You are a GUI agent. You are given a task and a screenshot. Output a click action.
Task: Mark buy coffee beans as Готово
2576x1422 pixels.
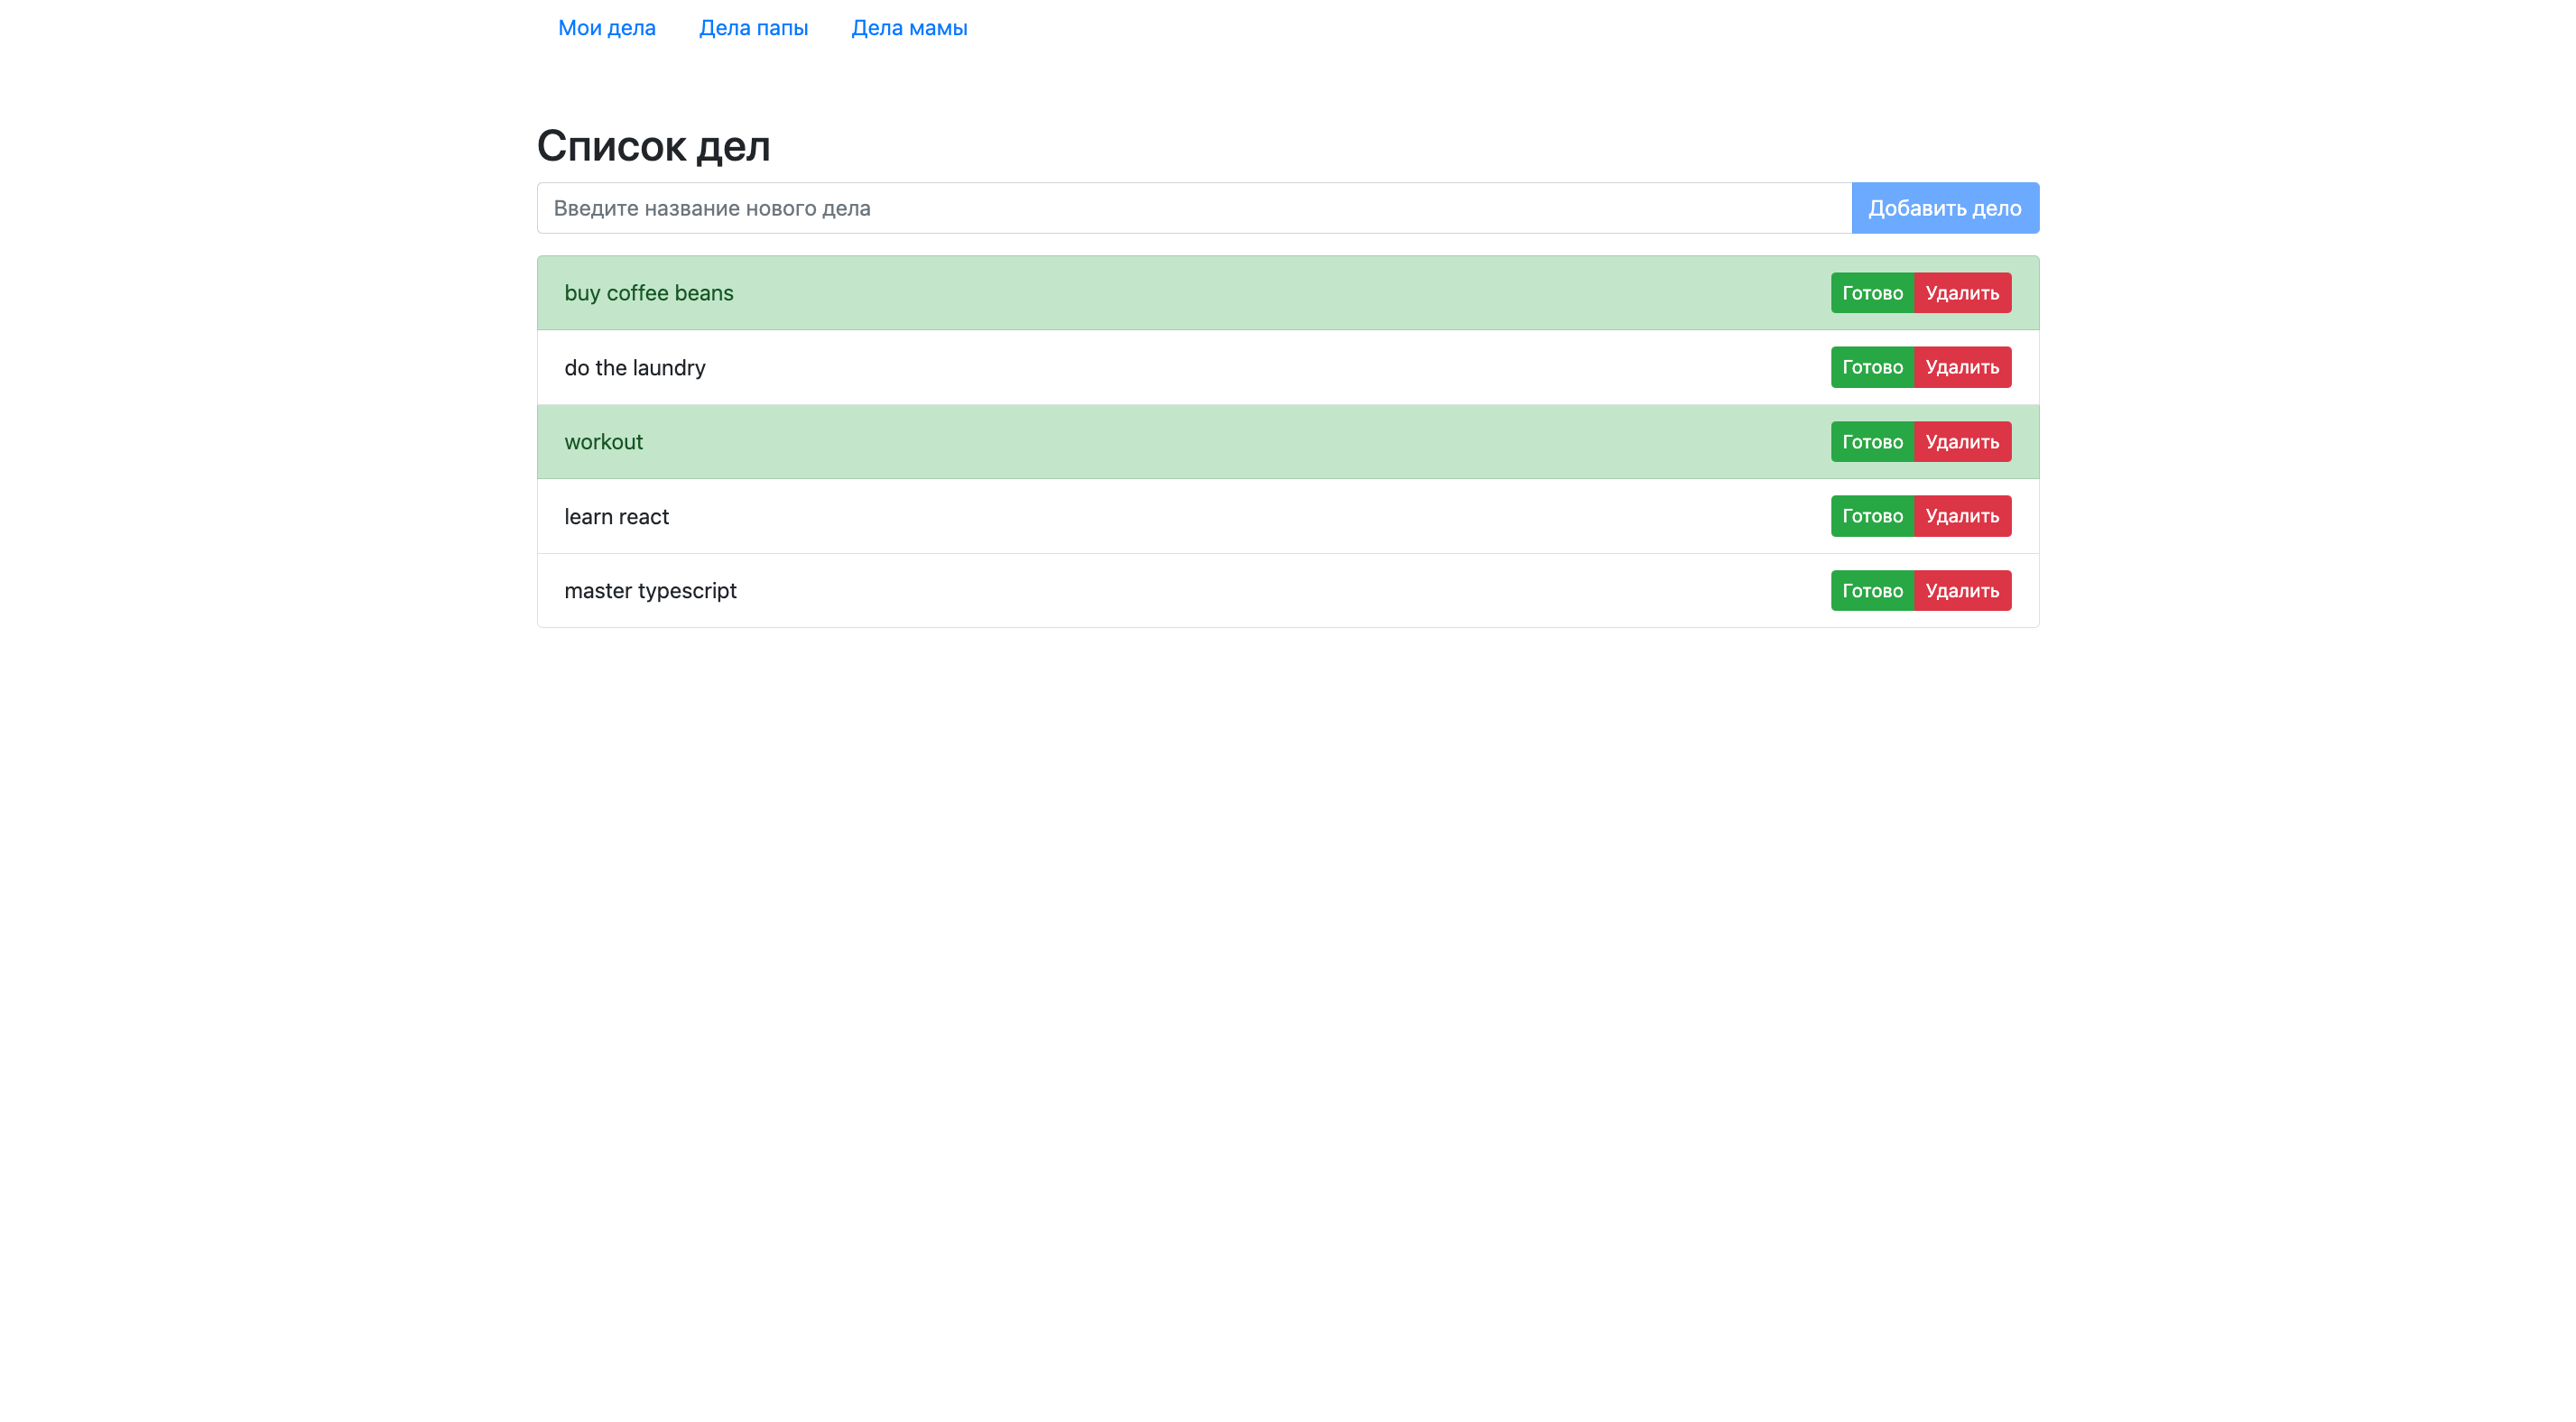point(1872,293)
